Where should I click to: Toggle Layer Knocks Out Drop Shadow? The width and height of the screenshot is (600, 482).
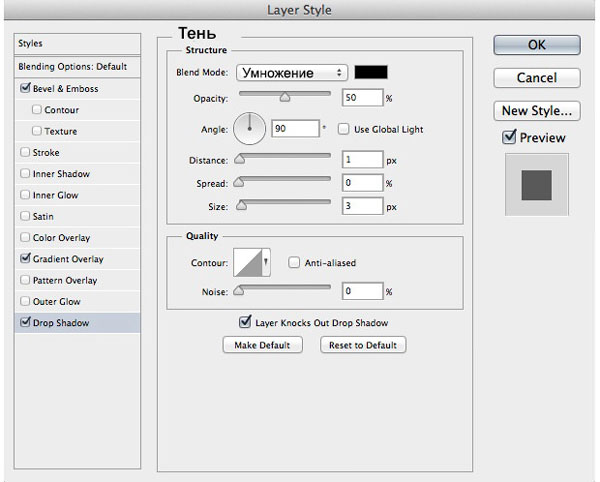(x=245, y=322)
